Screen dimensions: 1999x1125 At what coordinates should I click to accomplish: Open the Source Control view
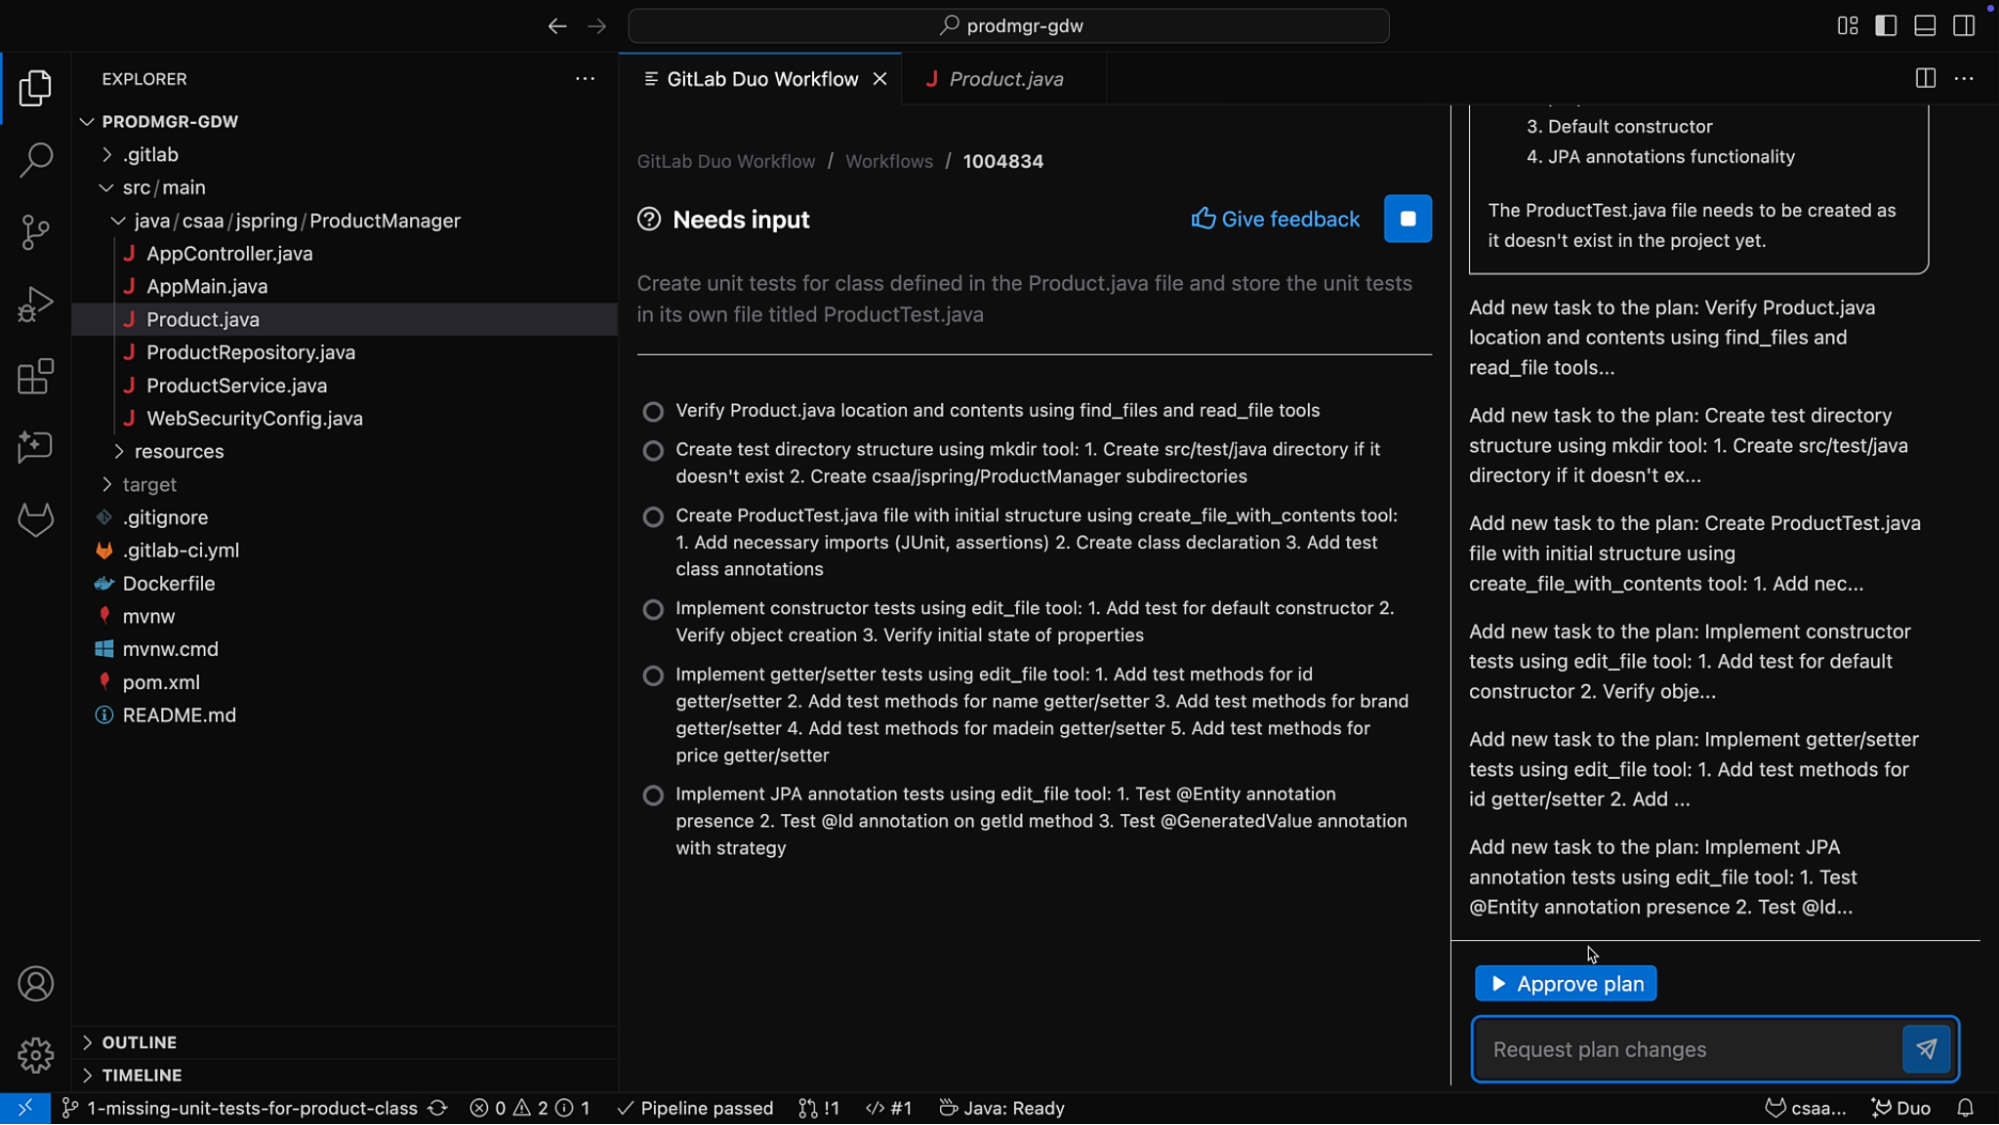35,231
